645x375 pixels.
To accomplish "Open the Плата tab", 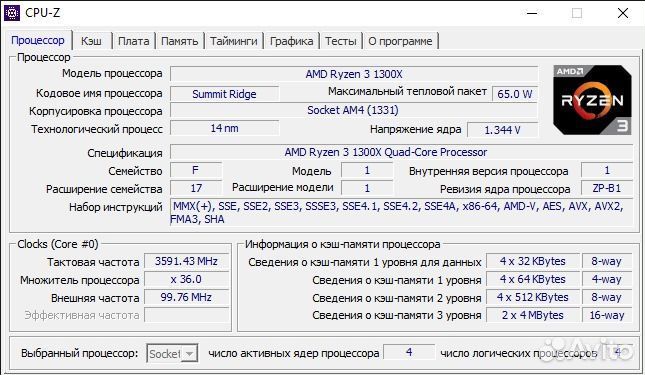I will coord(134,41).
